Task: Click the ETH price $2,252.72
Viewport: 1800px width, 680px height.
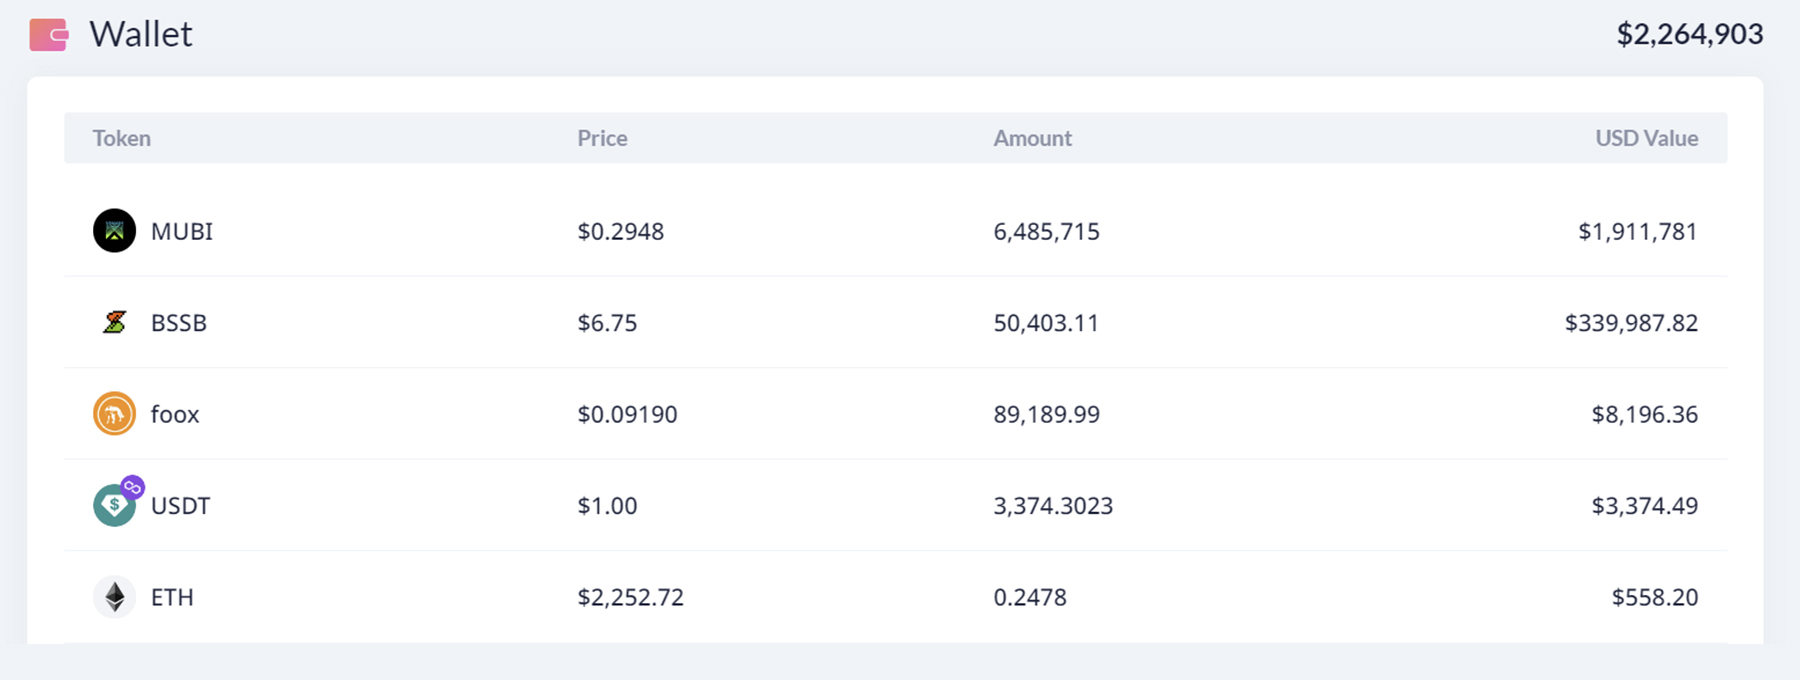Action: pyautogui.click(x=630, y=597)
